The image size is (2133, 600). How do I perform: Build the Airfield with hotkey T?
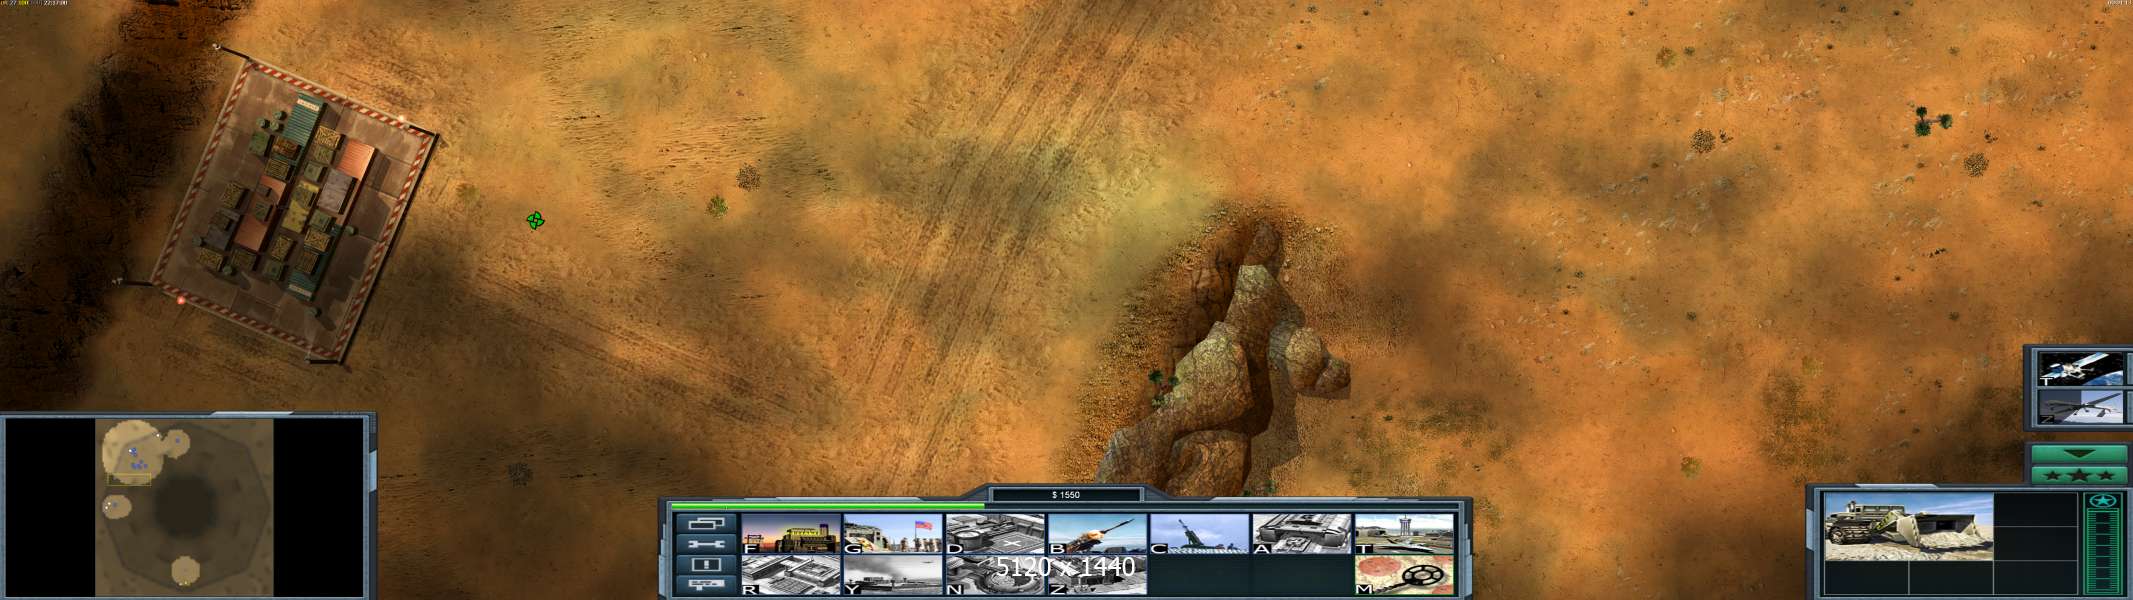[1404, 534]
